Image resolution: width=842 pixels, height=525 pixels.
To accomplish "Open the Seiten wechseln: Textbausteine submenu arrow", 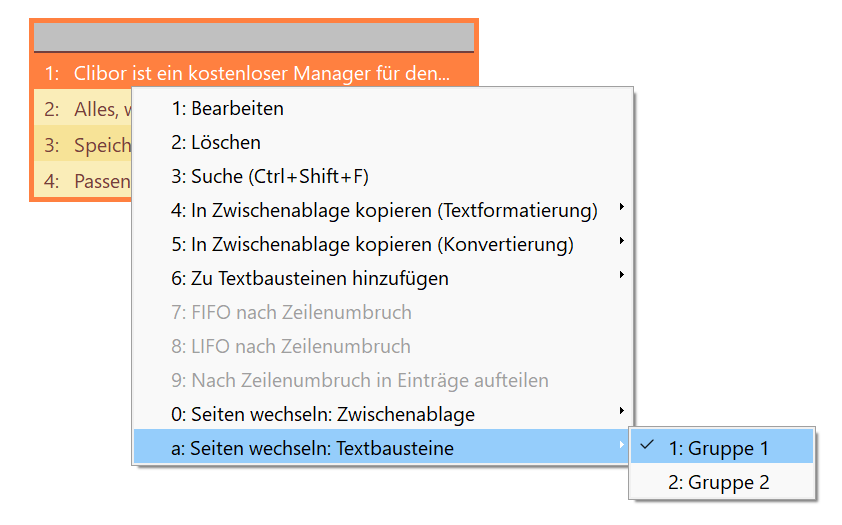I will 621,445.
